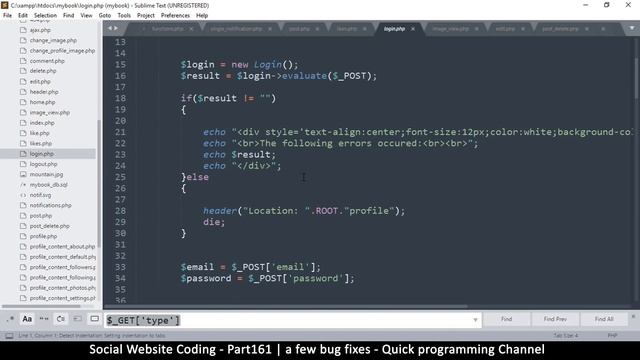Open change_image.php in the sidebar
Image resolution: width=640 pixels, height=360 pixels.
click(x=53, y=40)
